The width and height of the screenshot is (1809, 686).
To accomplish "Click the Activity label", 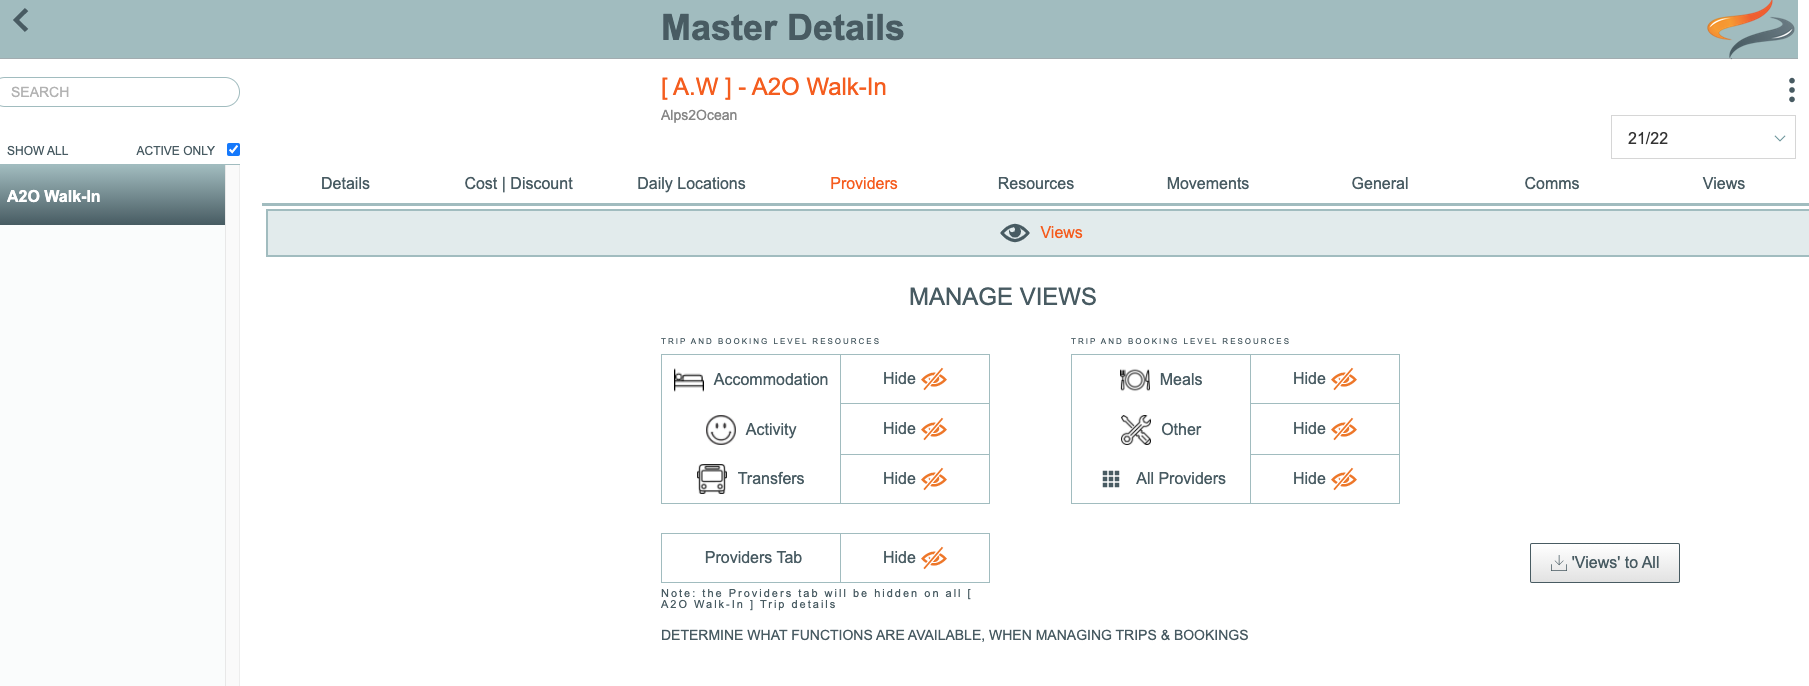I will coord(770,430).
